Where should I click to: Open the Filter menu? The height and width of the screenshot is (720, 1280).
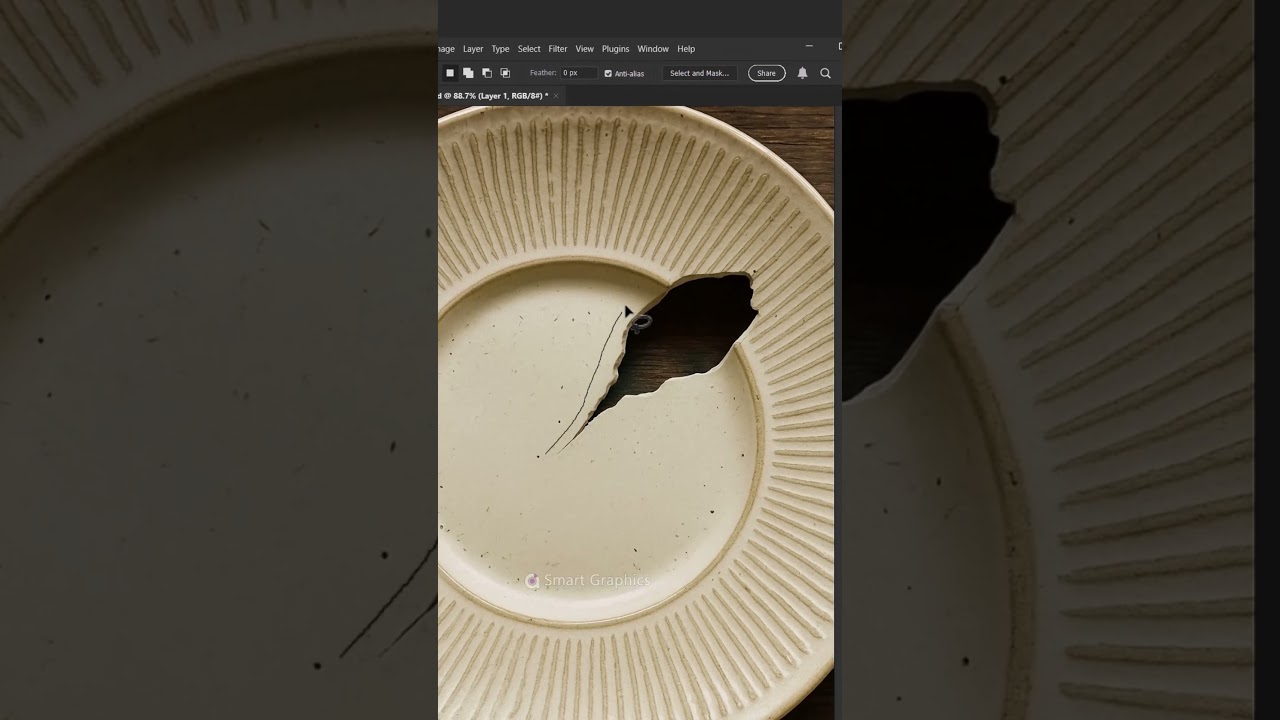tap(558, 49)
